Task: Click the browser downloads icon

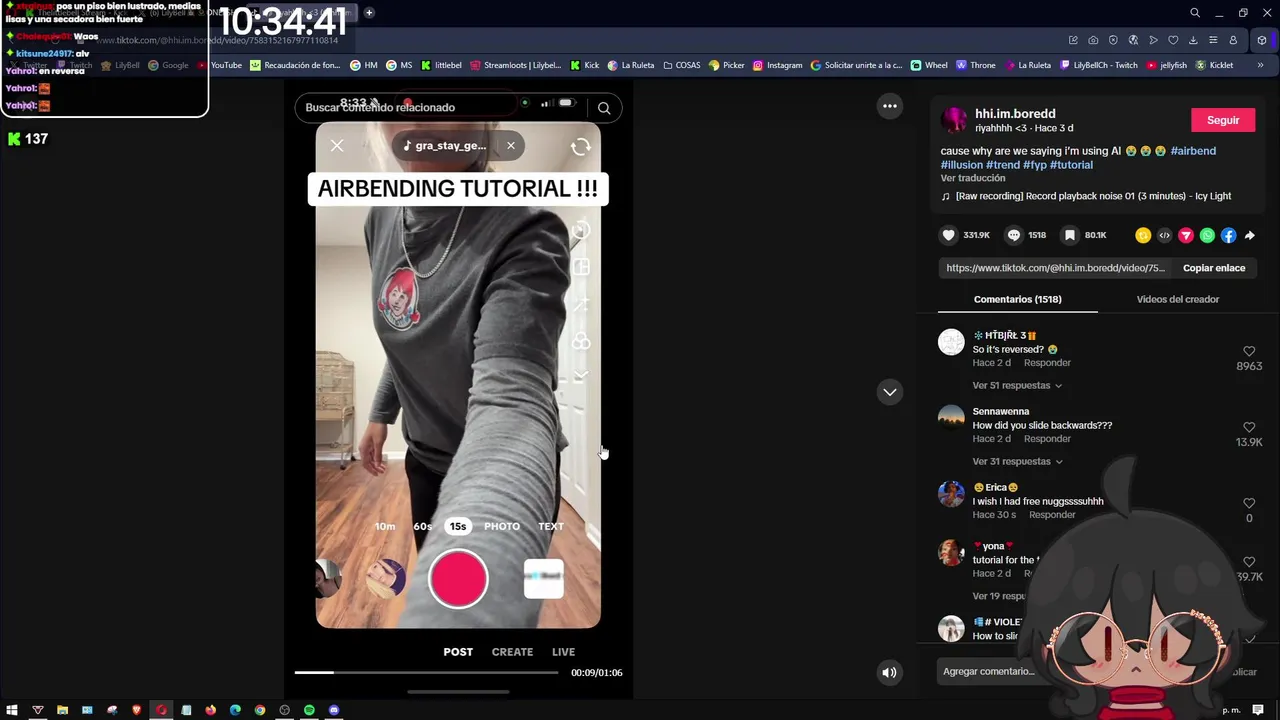Action: pyautogui.click(x=1193, y=40)
